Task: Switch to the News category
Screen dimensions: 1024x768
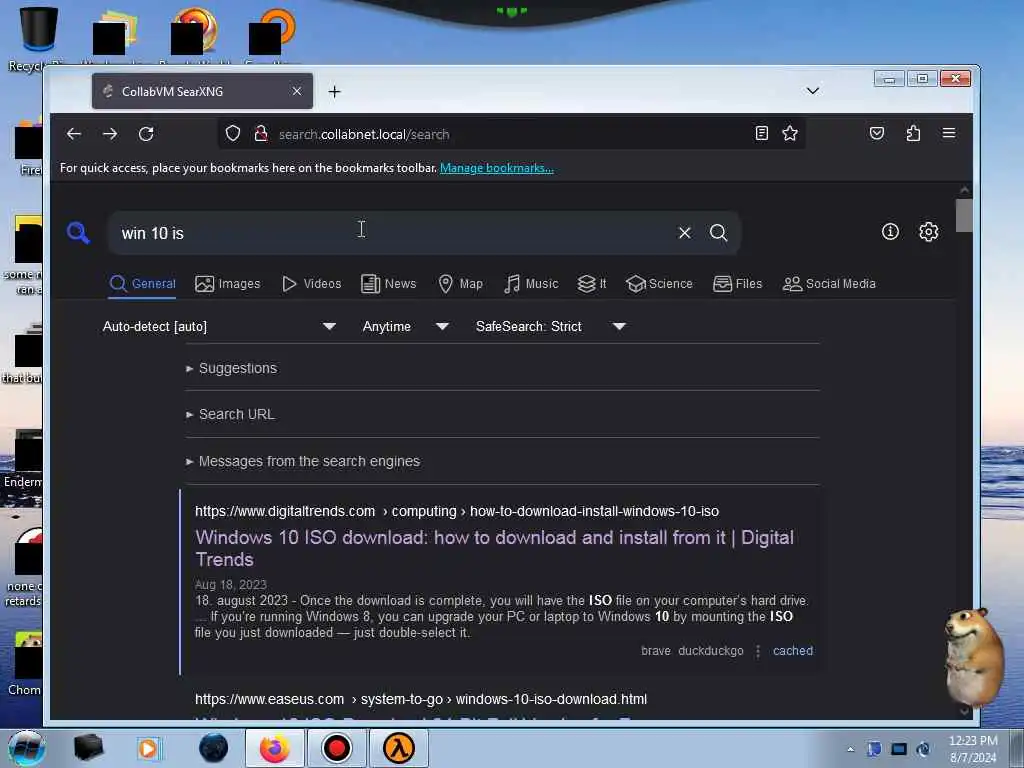Action: 389,283
